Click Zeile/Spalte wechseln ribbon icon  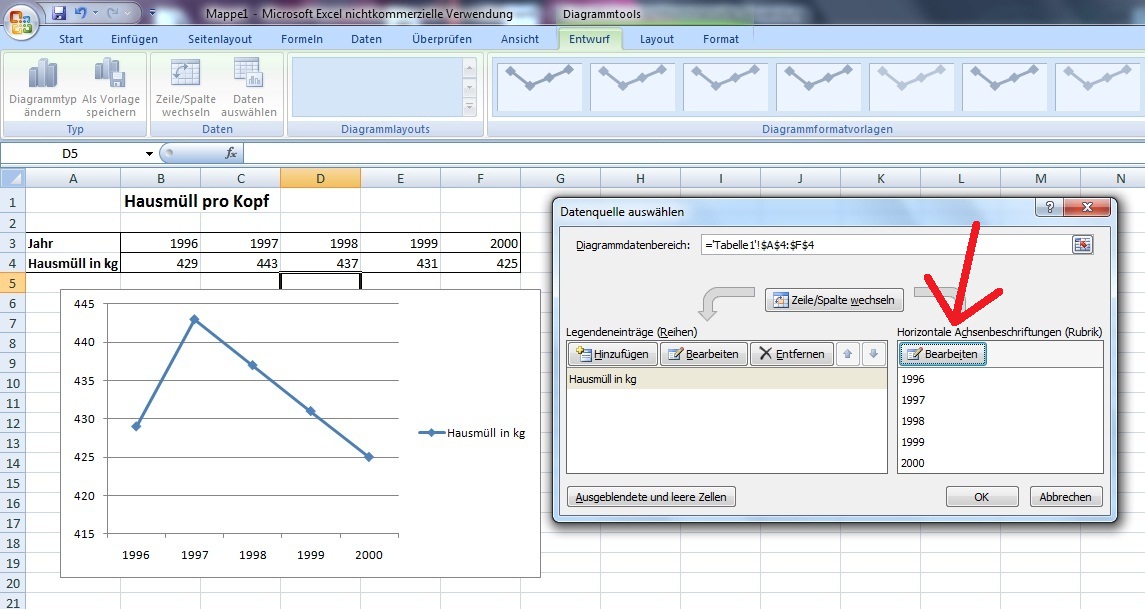[x=185, y=74]
